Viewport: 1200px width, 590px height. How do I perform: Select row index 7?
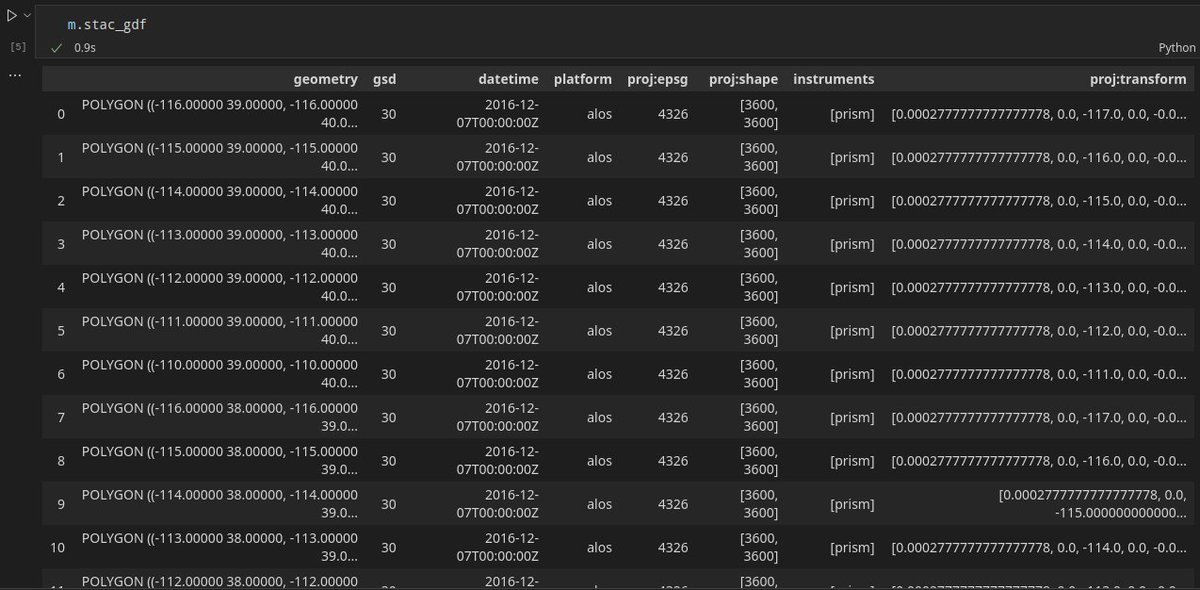60,417
